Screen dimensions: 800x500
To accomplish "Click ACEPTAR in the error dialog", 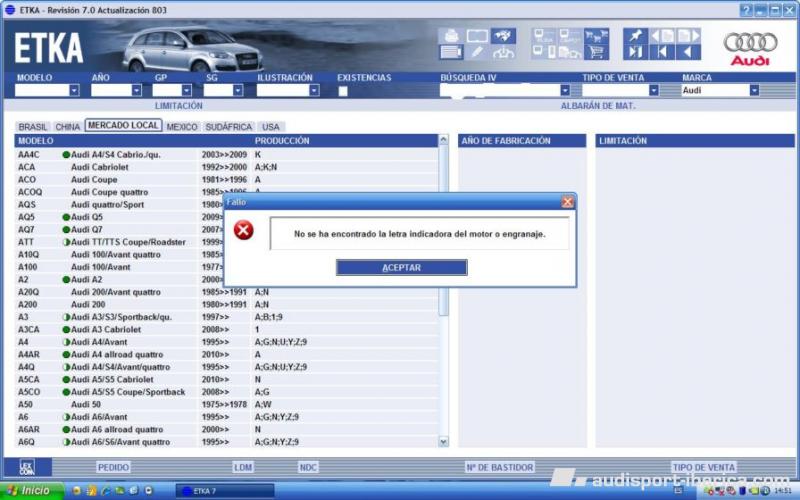I will click(x=402, y=267).
